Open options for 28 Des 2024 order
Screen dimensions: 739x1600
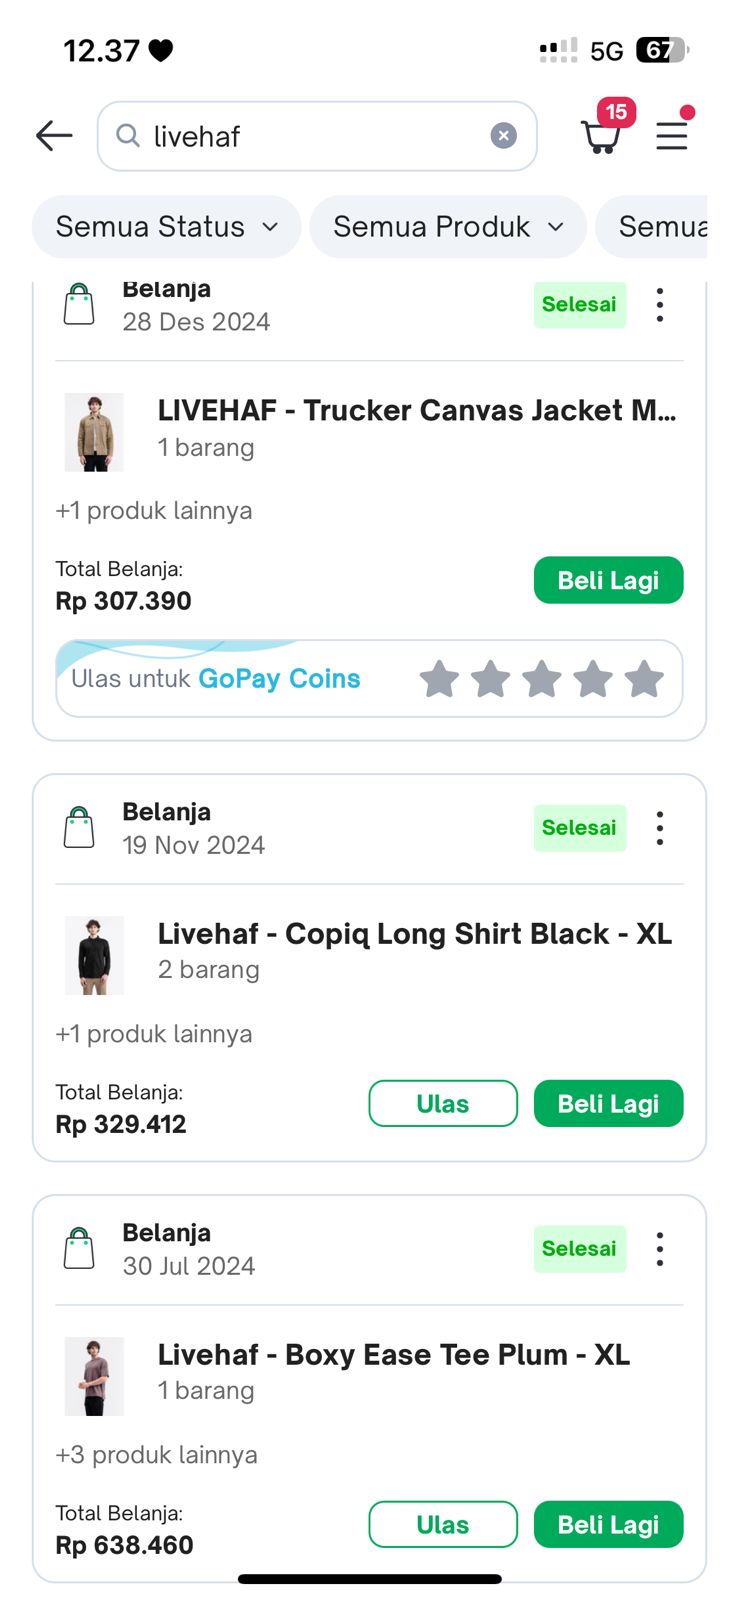(660, 305)
